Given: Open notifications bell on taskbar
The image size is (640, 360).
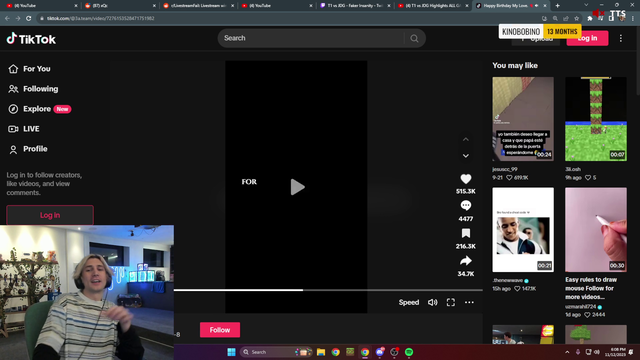Looking at the screenshot, I should (x=631, y=352).
